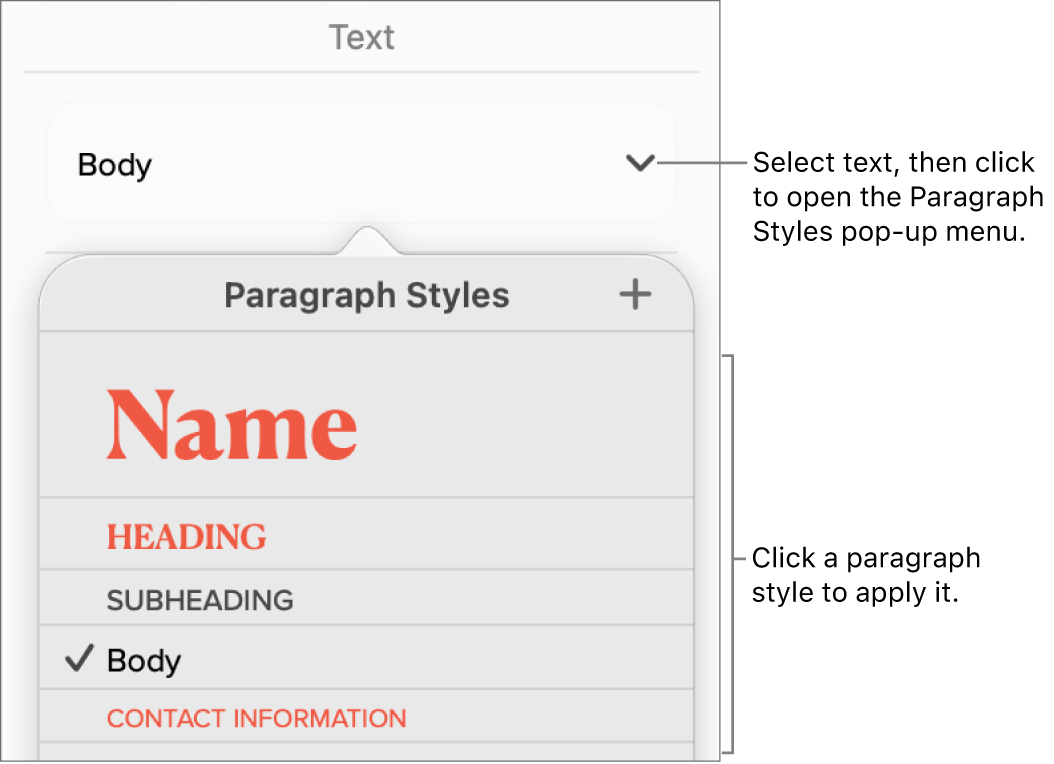Click the checkmark beside Body
1054x764 pixels.
pyautogui.click(x=77, y=659)
